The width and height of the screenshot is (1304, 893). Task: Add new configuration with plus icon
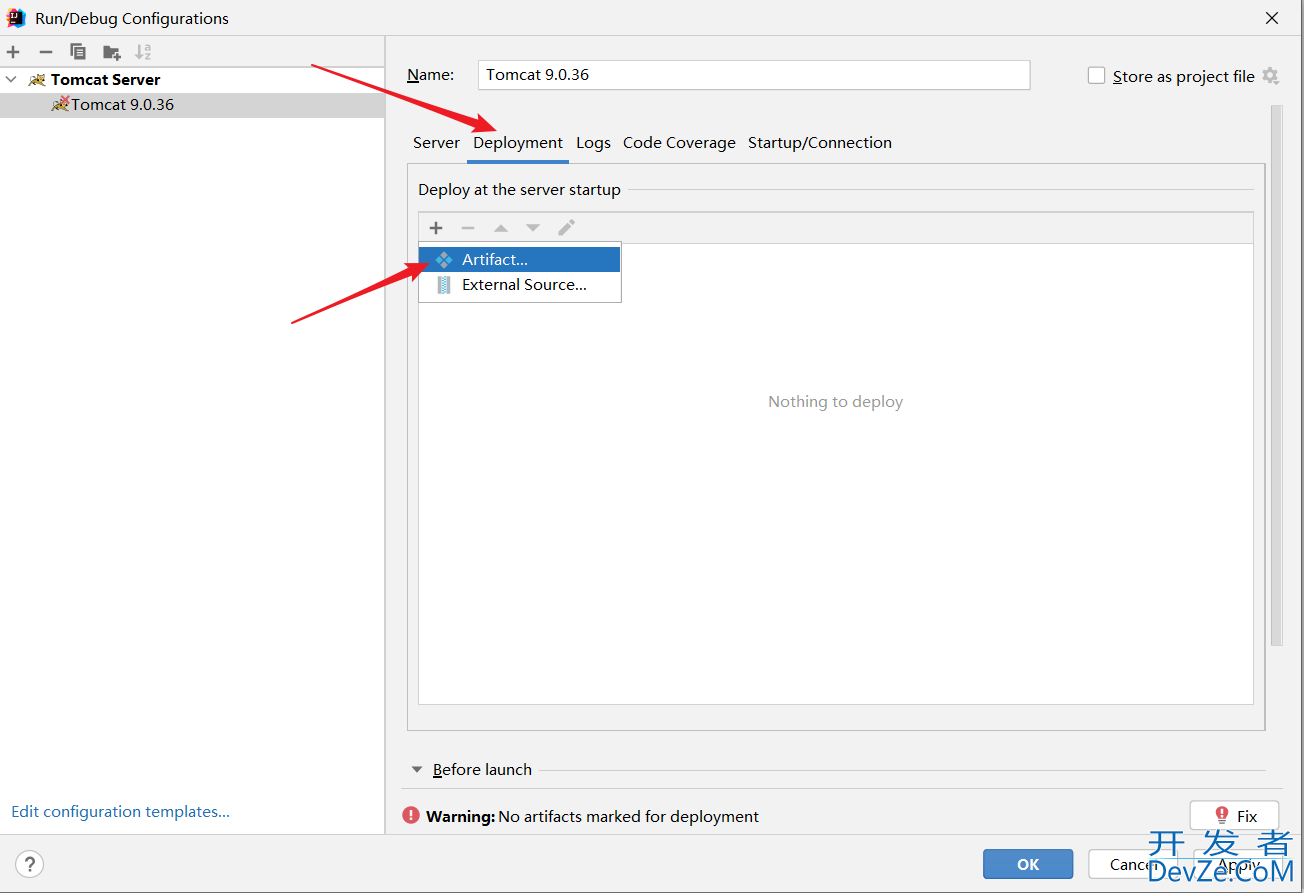click(x=13, y=52)
